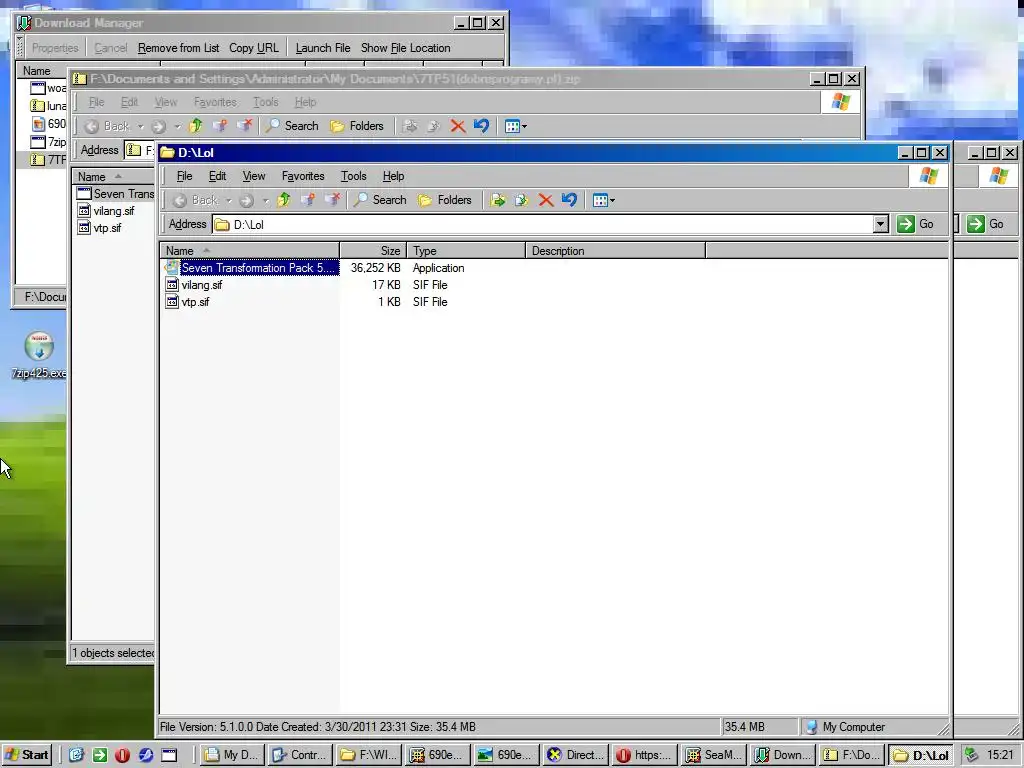This screenshot has width=1024, height=768.
Task: Click Delete icon in the 7TP51 zip window
Action: (458, 126)
